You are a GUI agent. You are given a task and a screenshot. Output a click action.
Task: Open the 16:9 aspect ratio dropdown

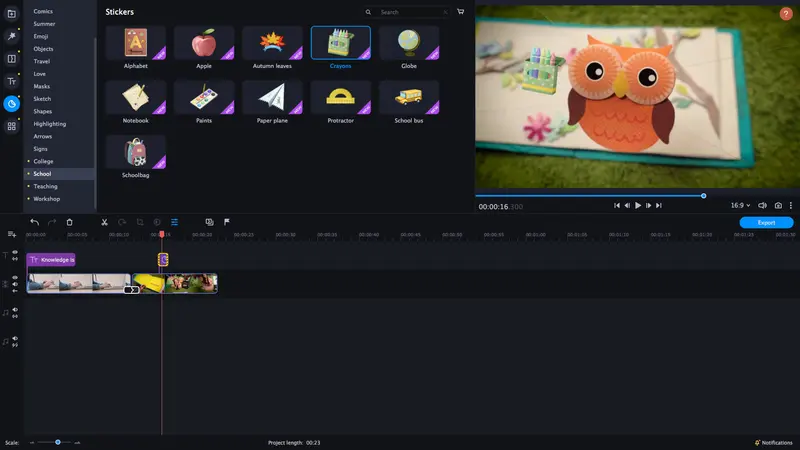pos(740,205)
